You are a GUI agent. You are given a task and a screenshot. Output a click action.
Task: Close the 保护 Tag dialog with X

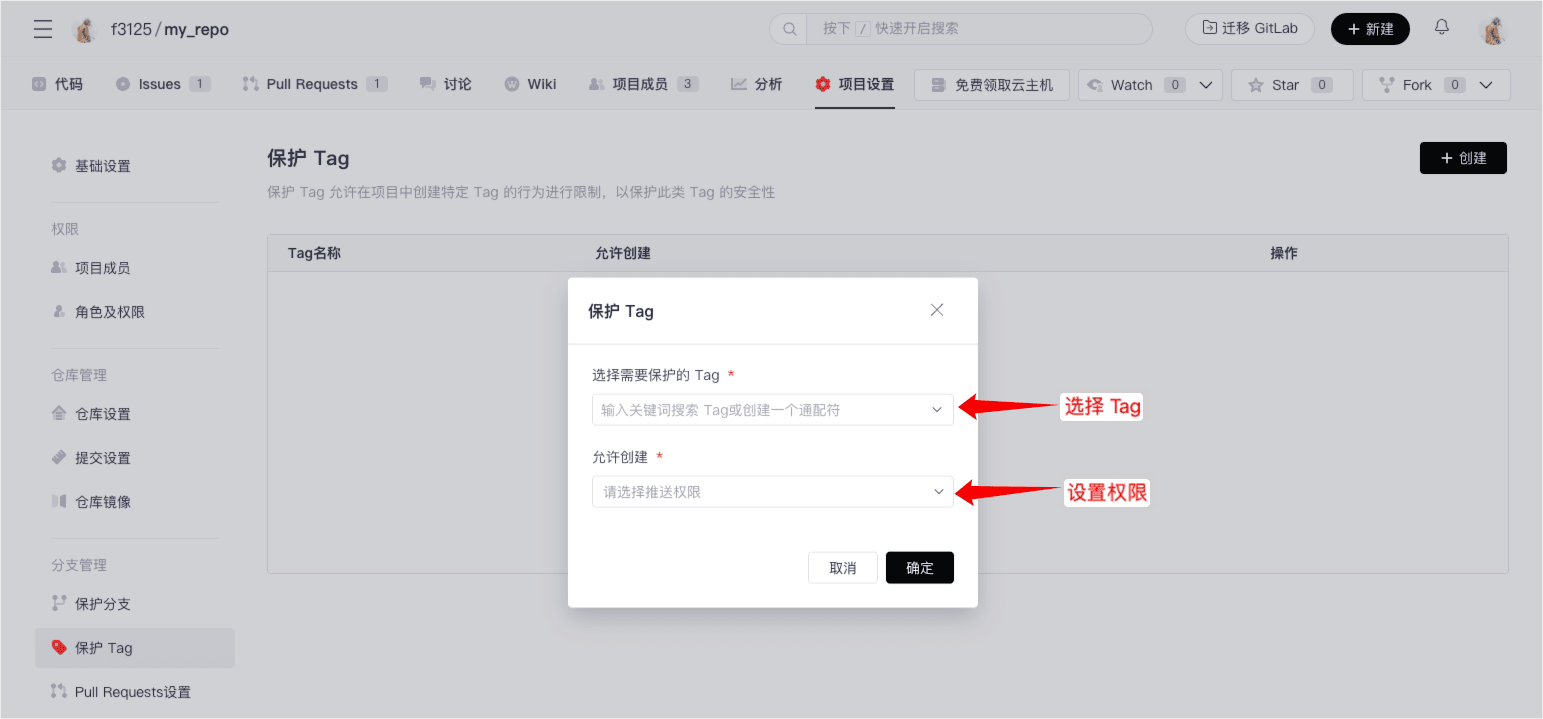point(937,310)
